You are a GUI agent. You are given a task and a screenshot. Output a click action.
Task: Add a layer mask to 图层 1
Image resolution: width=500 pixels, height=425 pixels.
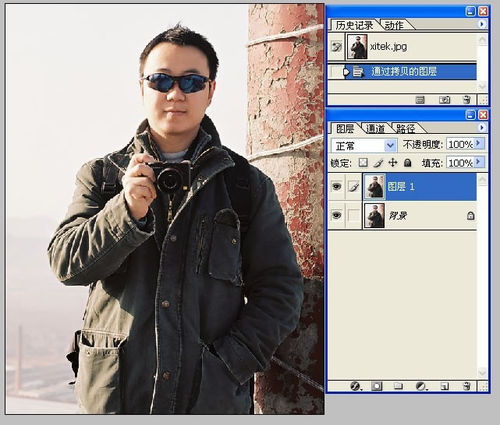click(x=377, y=386)
